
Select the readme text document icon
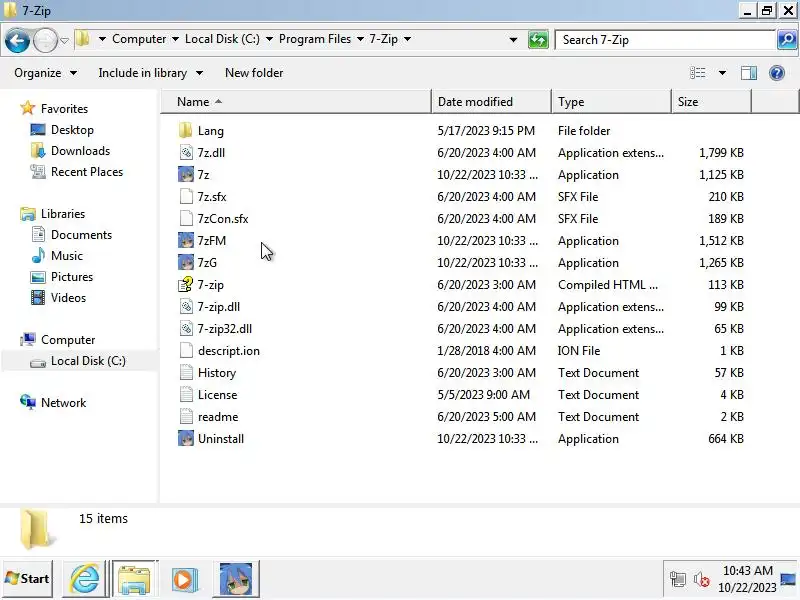[186, 416]
